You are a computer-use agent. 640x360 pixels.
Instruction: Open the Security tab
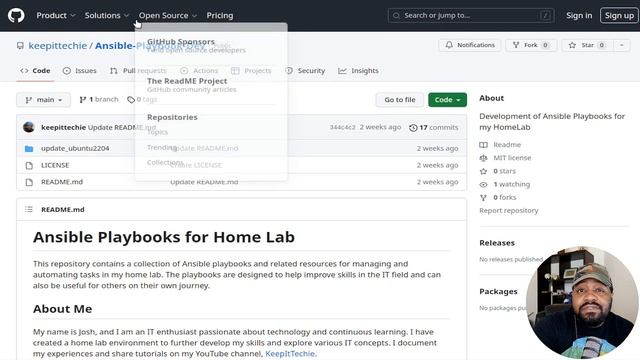[305, 71]
